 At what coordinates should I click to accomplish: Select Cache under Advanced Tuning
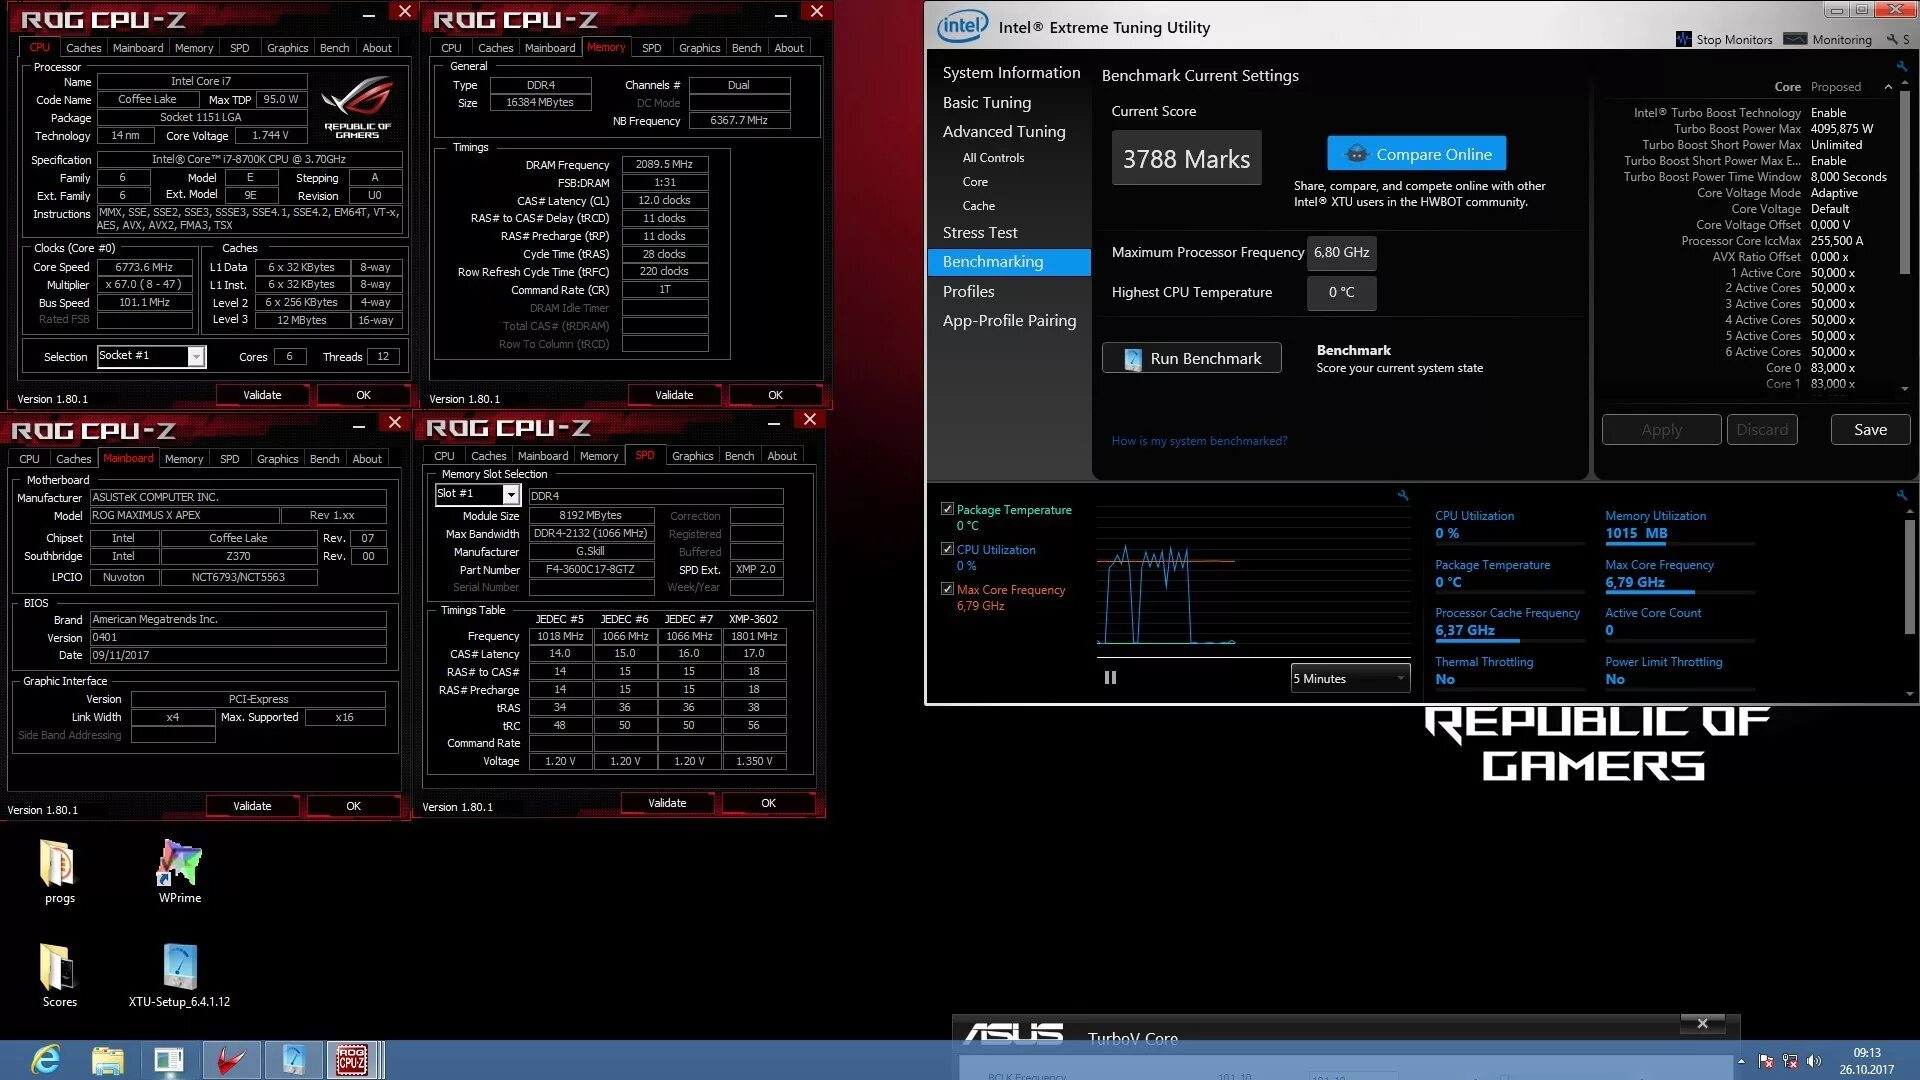[x=978, y=205]
